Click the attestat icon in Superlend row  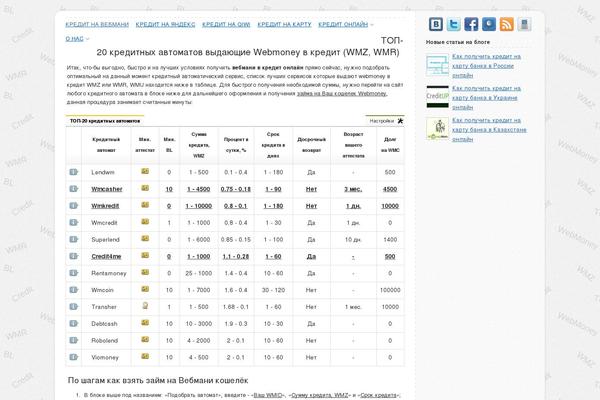coord(145,238)
